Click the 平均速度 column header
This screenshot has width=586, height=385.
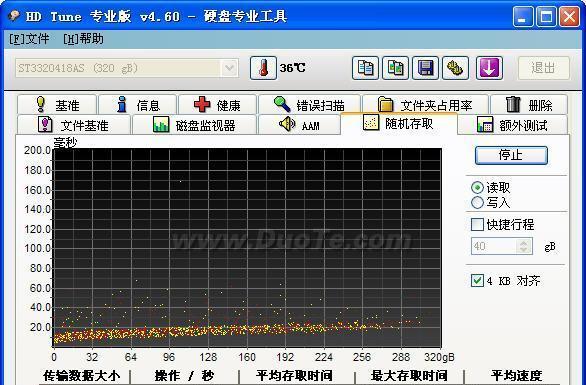pos(516,376)
